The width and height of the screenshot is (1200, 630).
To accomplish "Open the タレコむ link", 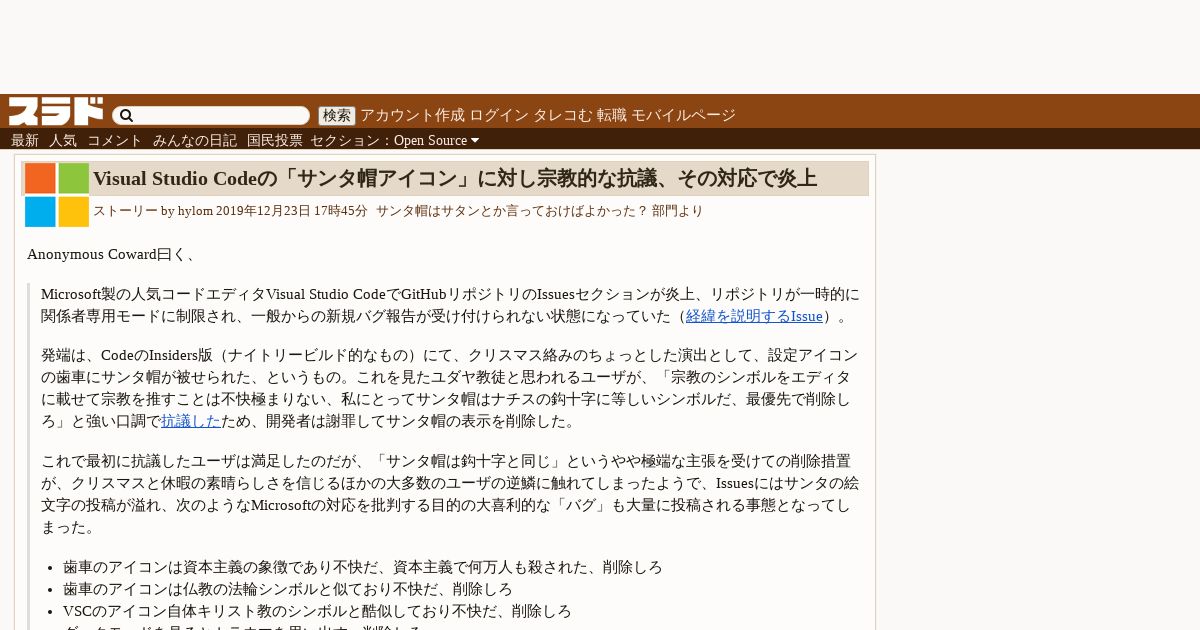I will click(x=562, y=115).
